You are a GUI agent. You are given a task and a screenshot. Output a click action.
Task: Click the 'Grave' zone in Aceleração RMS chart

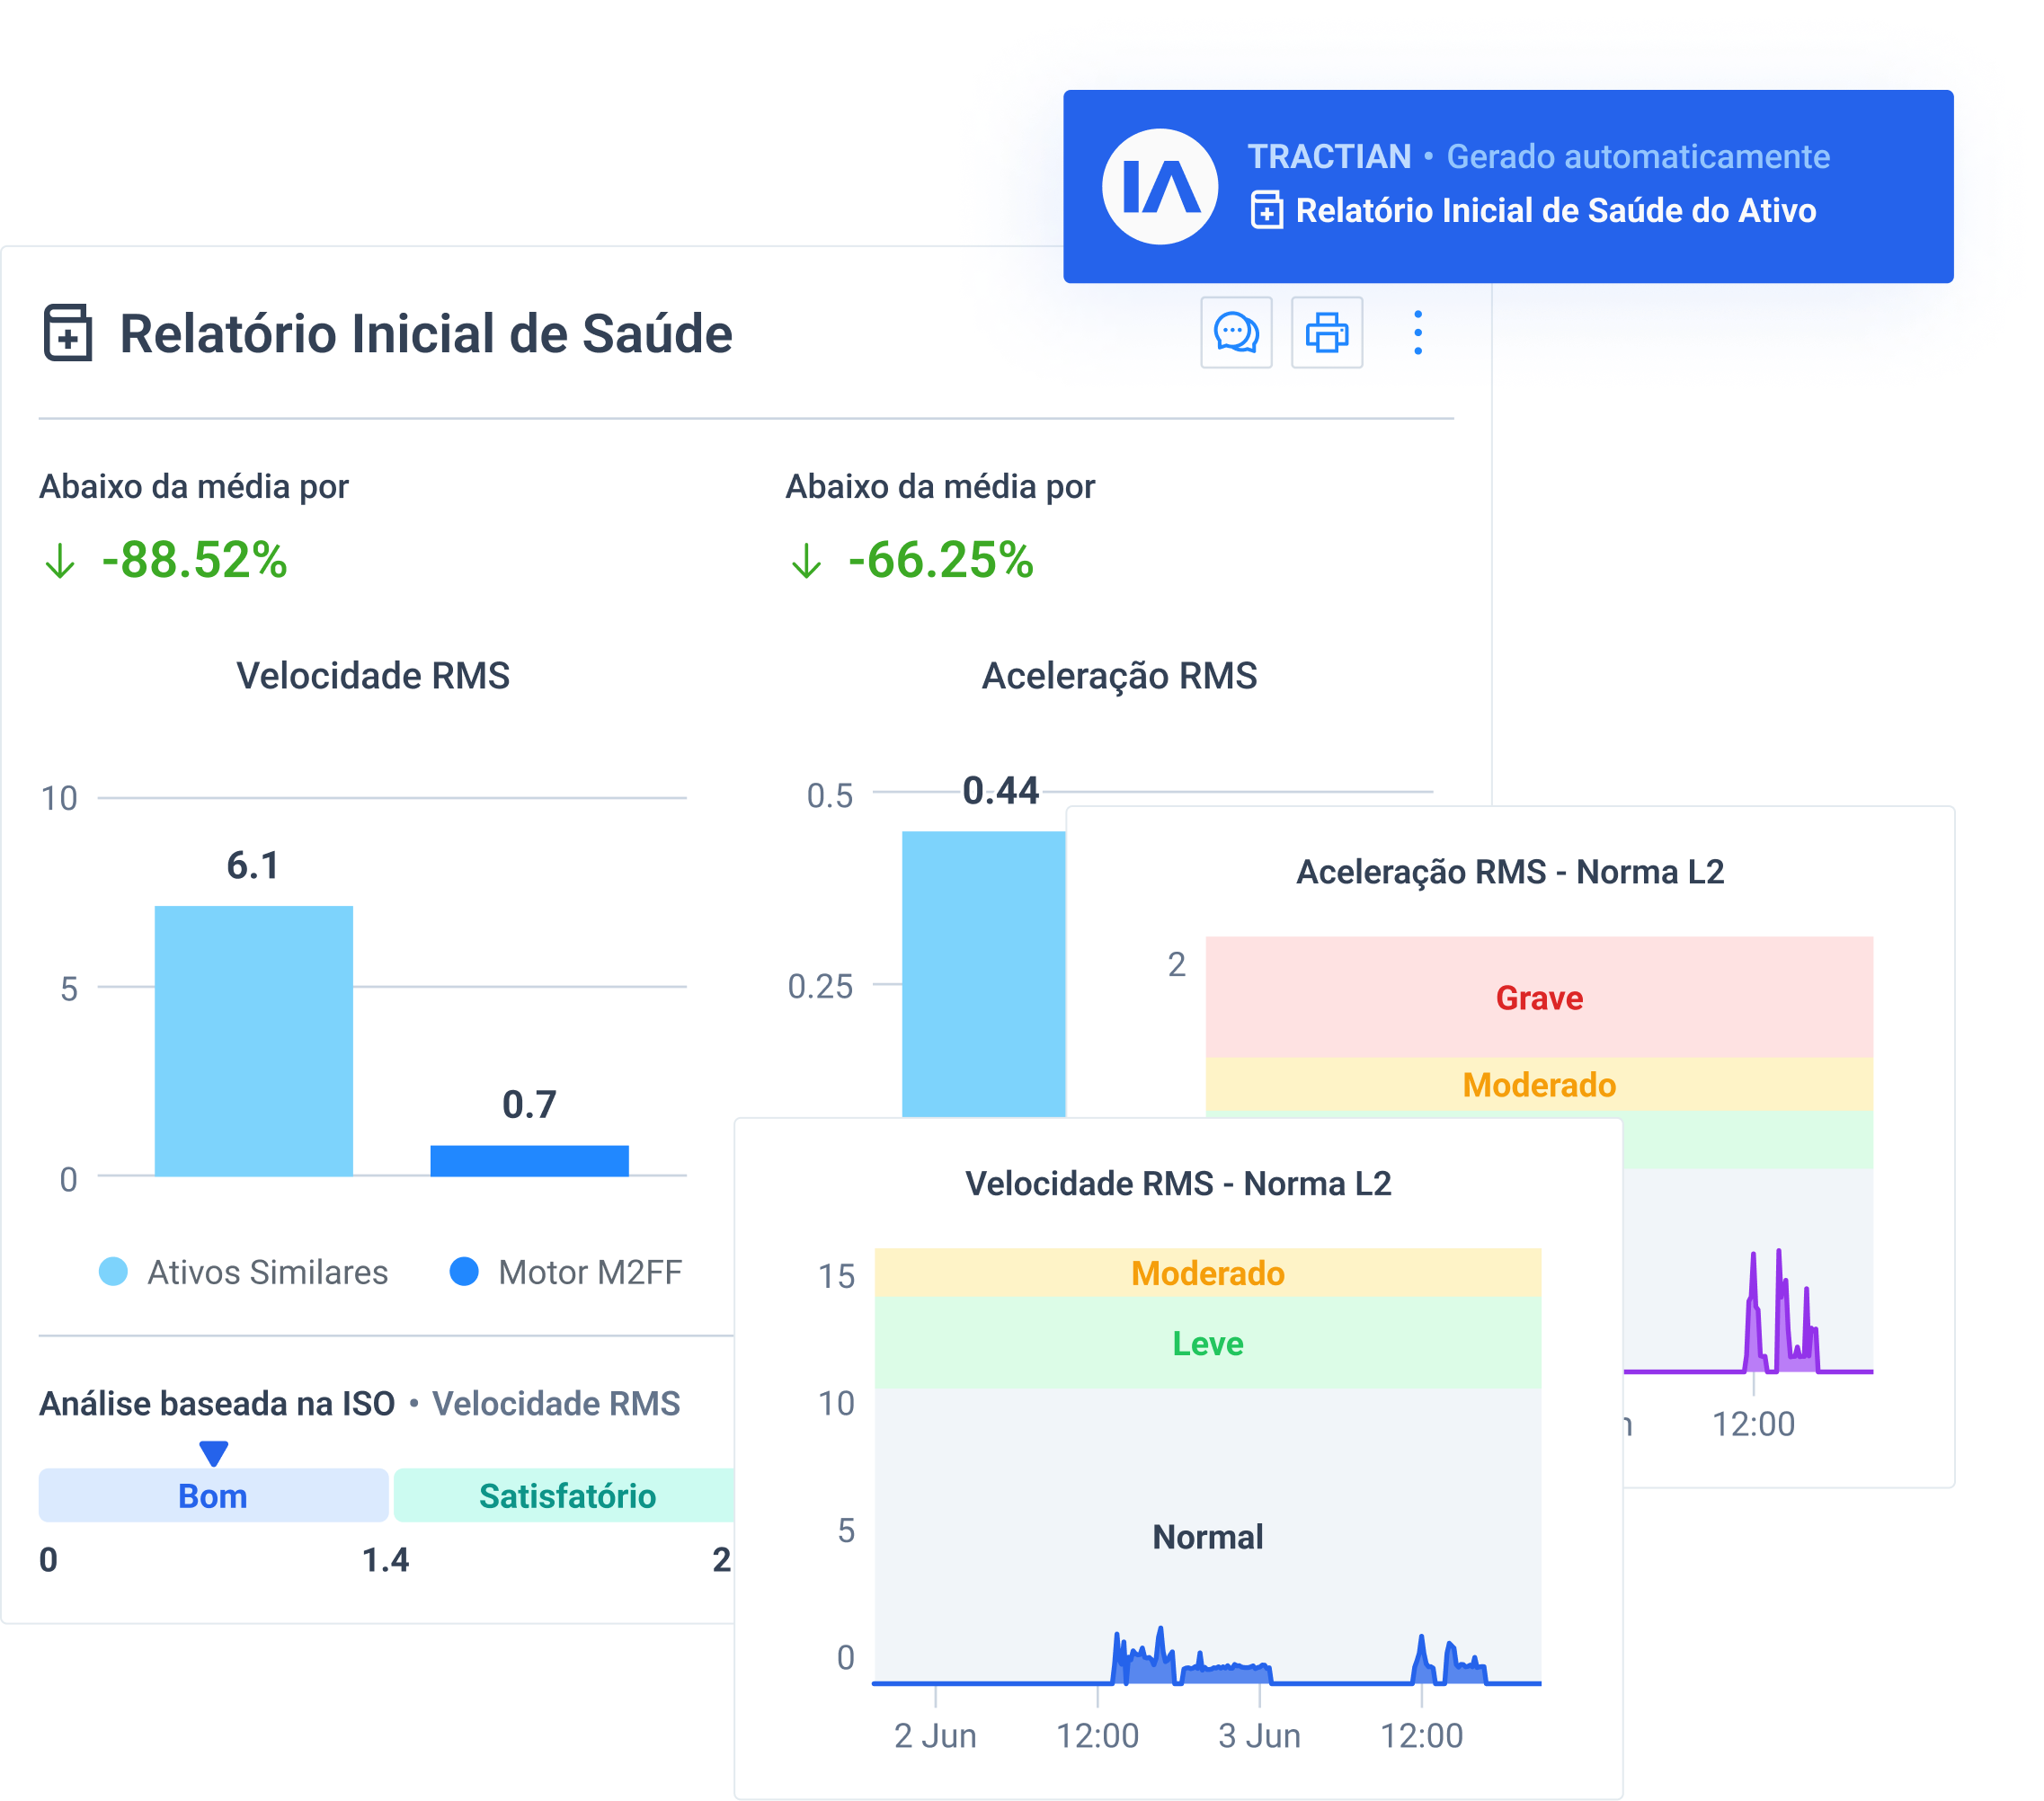1538,997
